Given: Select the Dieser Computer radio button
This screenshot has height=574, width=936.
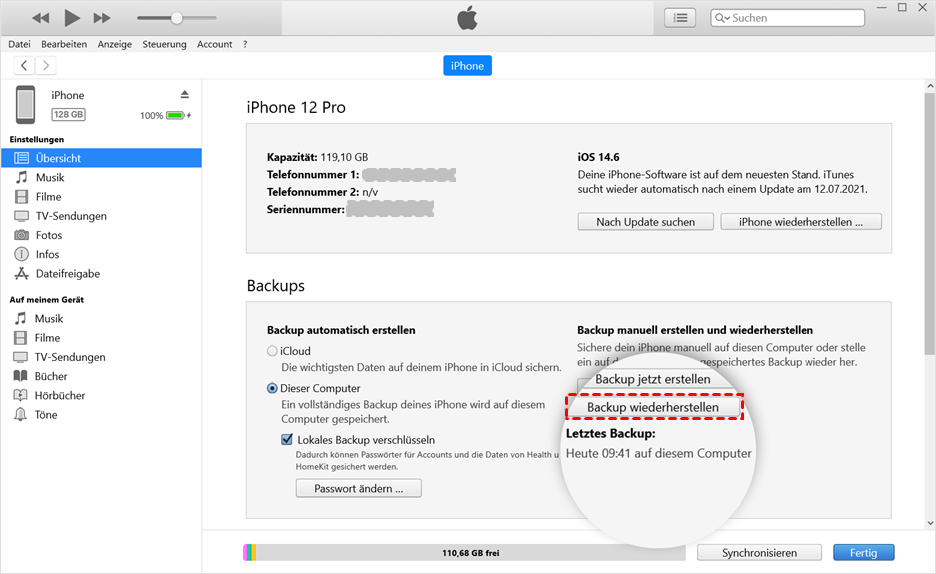Looking at the screenshot, I should pyautogui.click(x=272, y=388).
